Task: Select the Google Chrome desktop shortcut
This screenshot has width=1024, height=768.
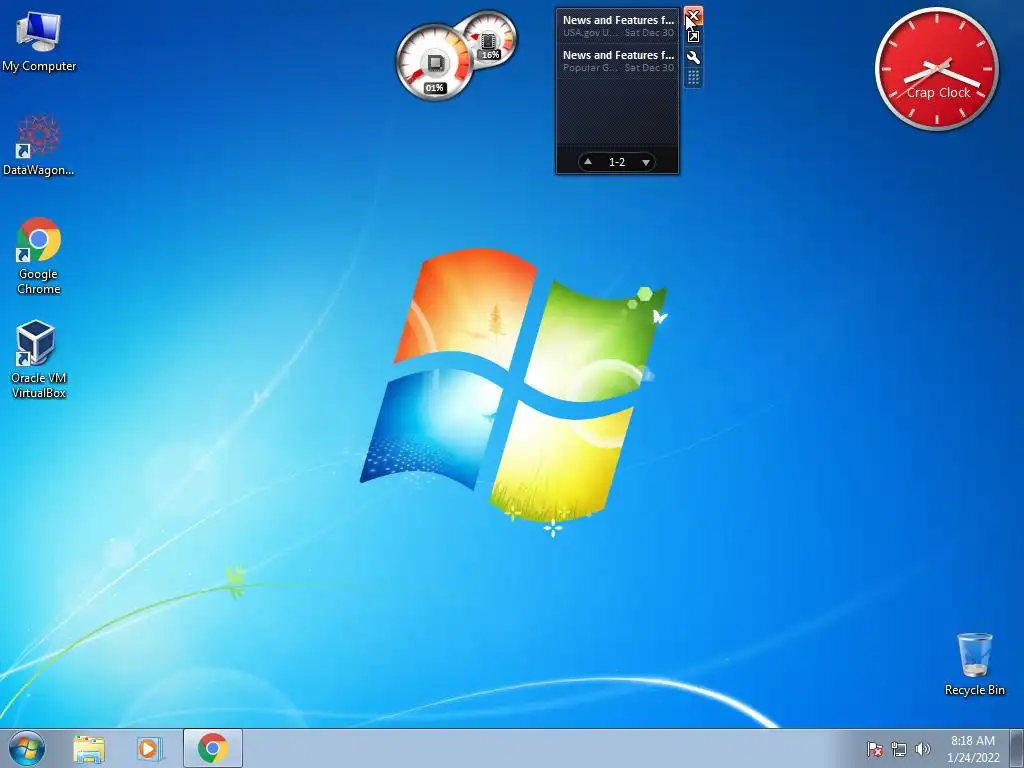Action: click(x=39, y=255)
